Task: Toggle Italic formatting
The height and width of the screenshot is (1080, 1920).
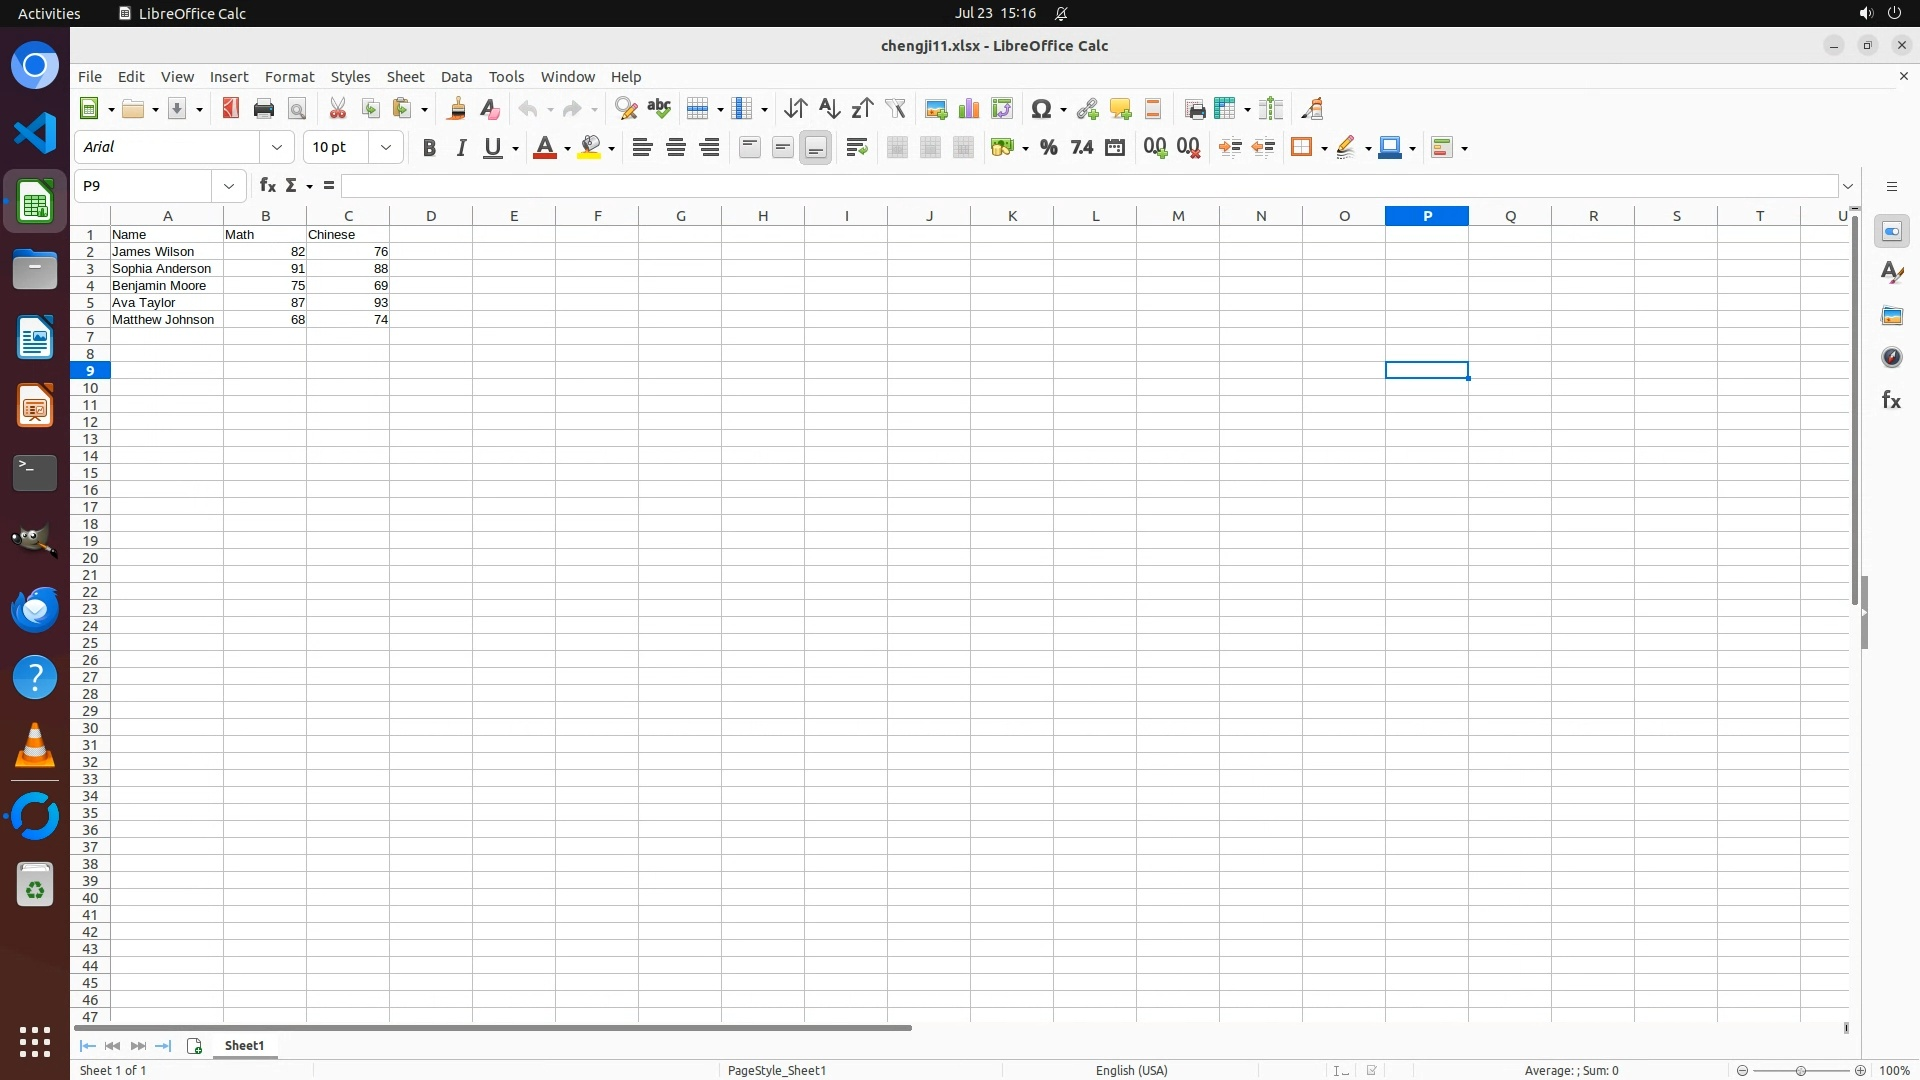Action: (461, 148)
